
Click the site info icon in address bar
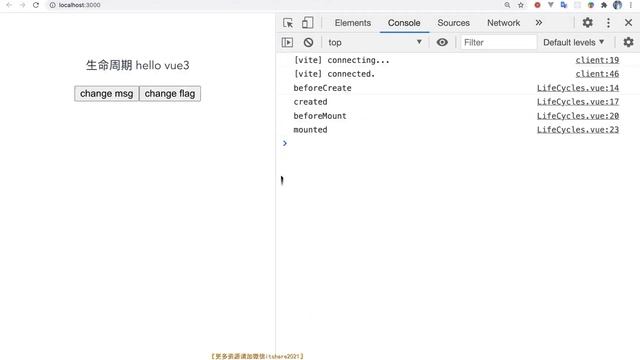(x=53, y=5)
